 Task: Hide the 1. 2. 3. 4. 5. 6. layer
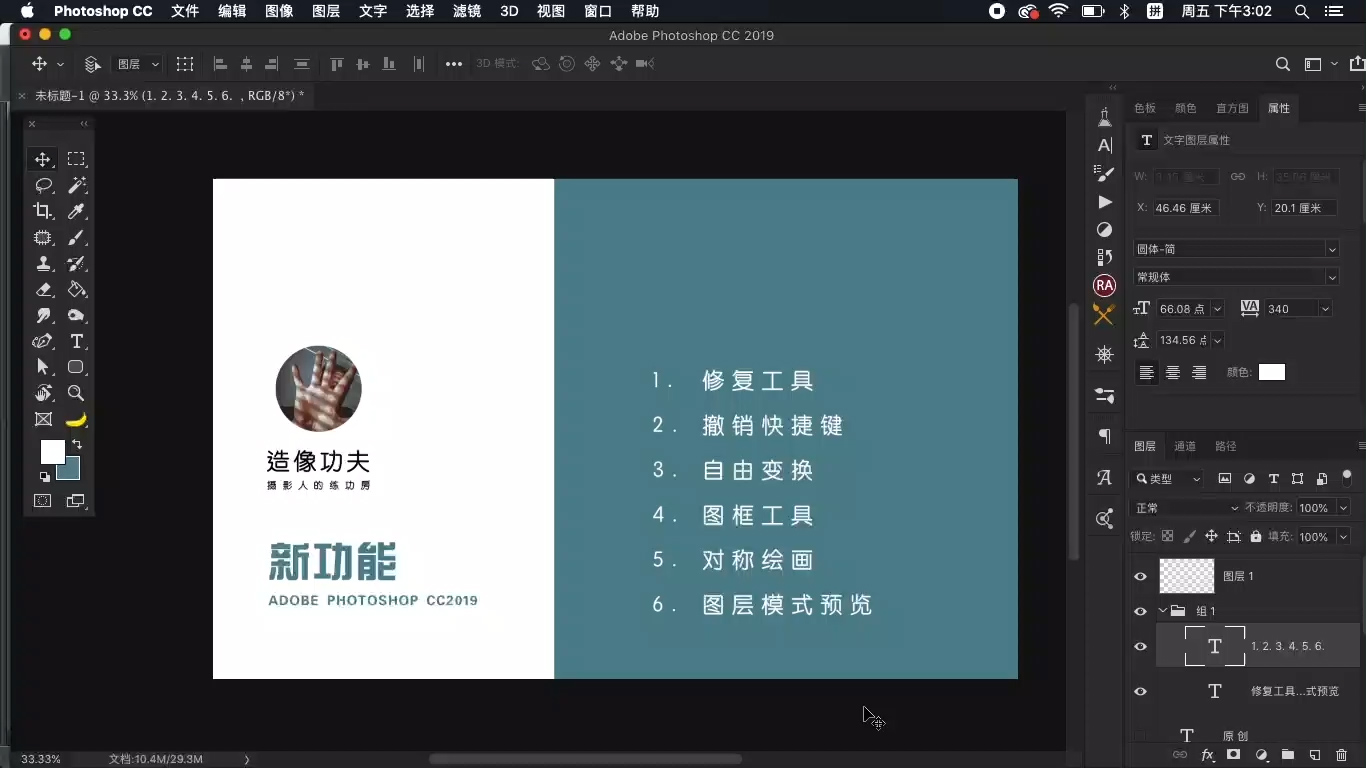(1140, 646)
